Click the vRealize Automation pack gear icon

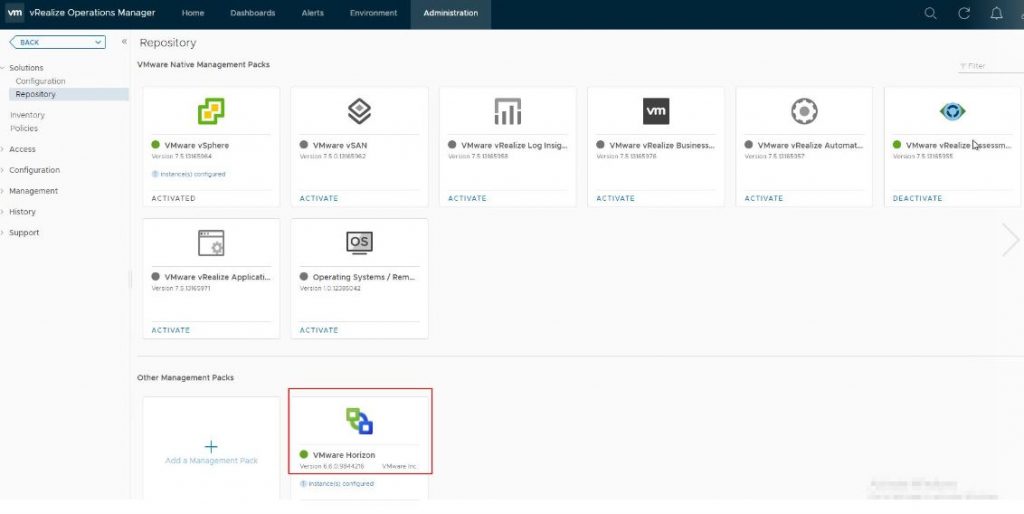pos(804,111)
